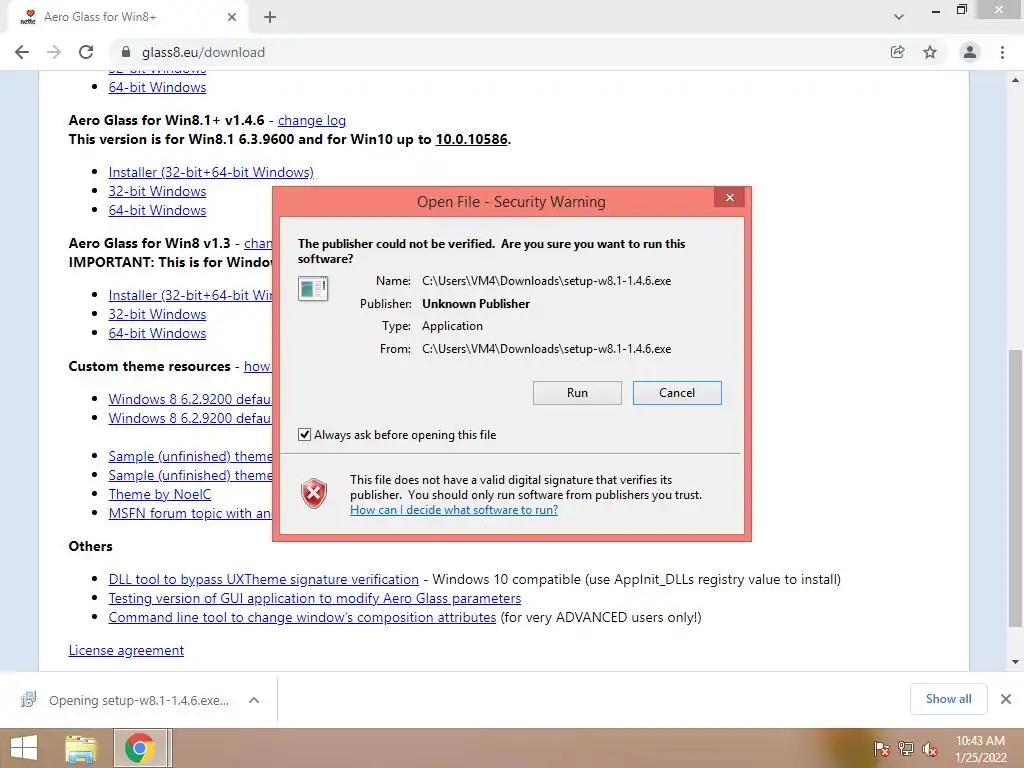Click the application file icon in dialog

(313, 288)
